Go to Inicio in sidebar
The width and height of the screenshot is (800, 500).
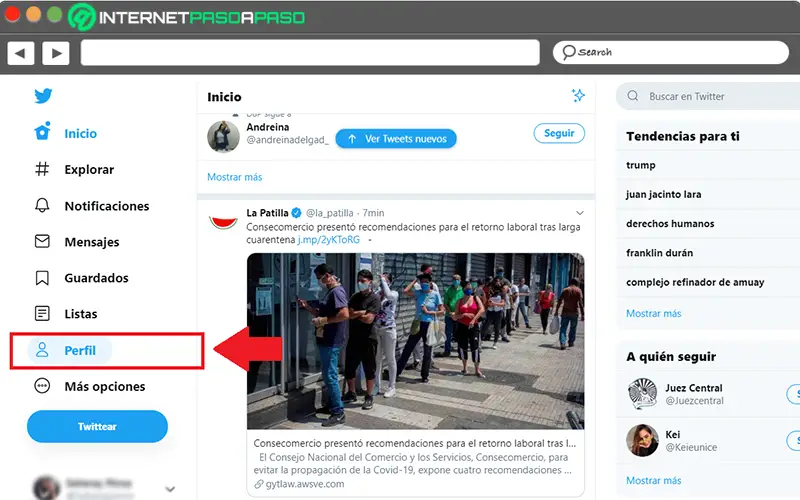click(x=80, y=134)
